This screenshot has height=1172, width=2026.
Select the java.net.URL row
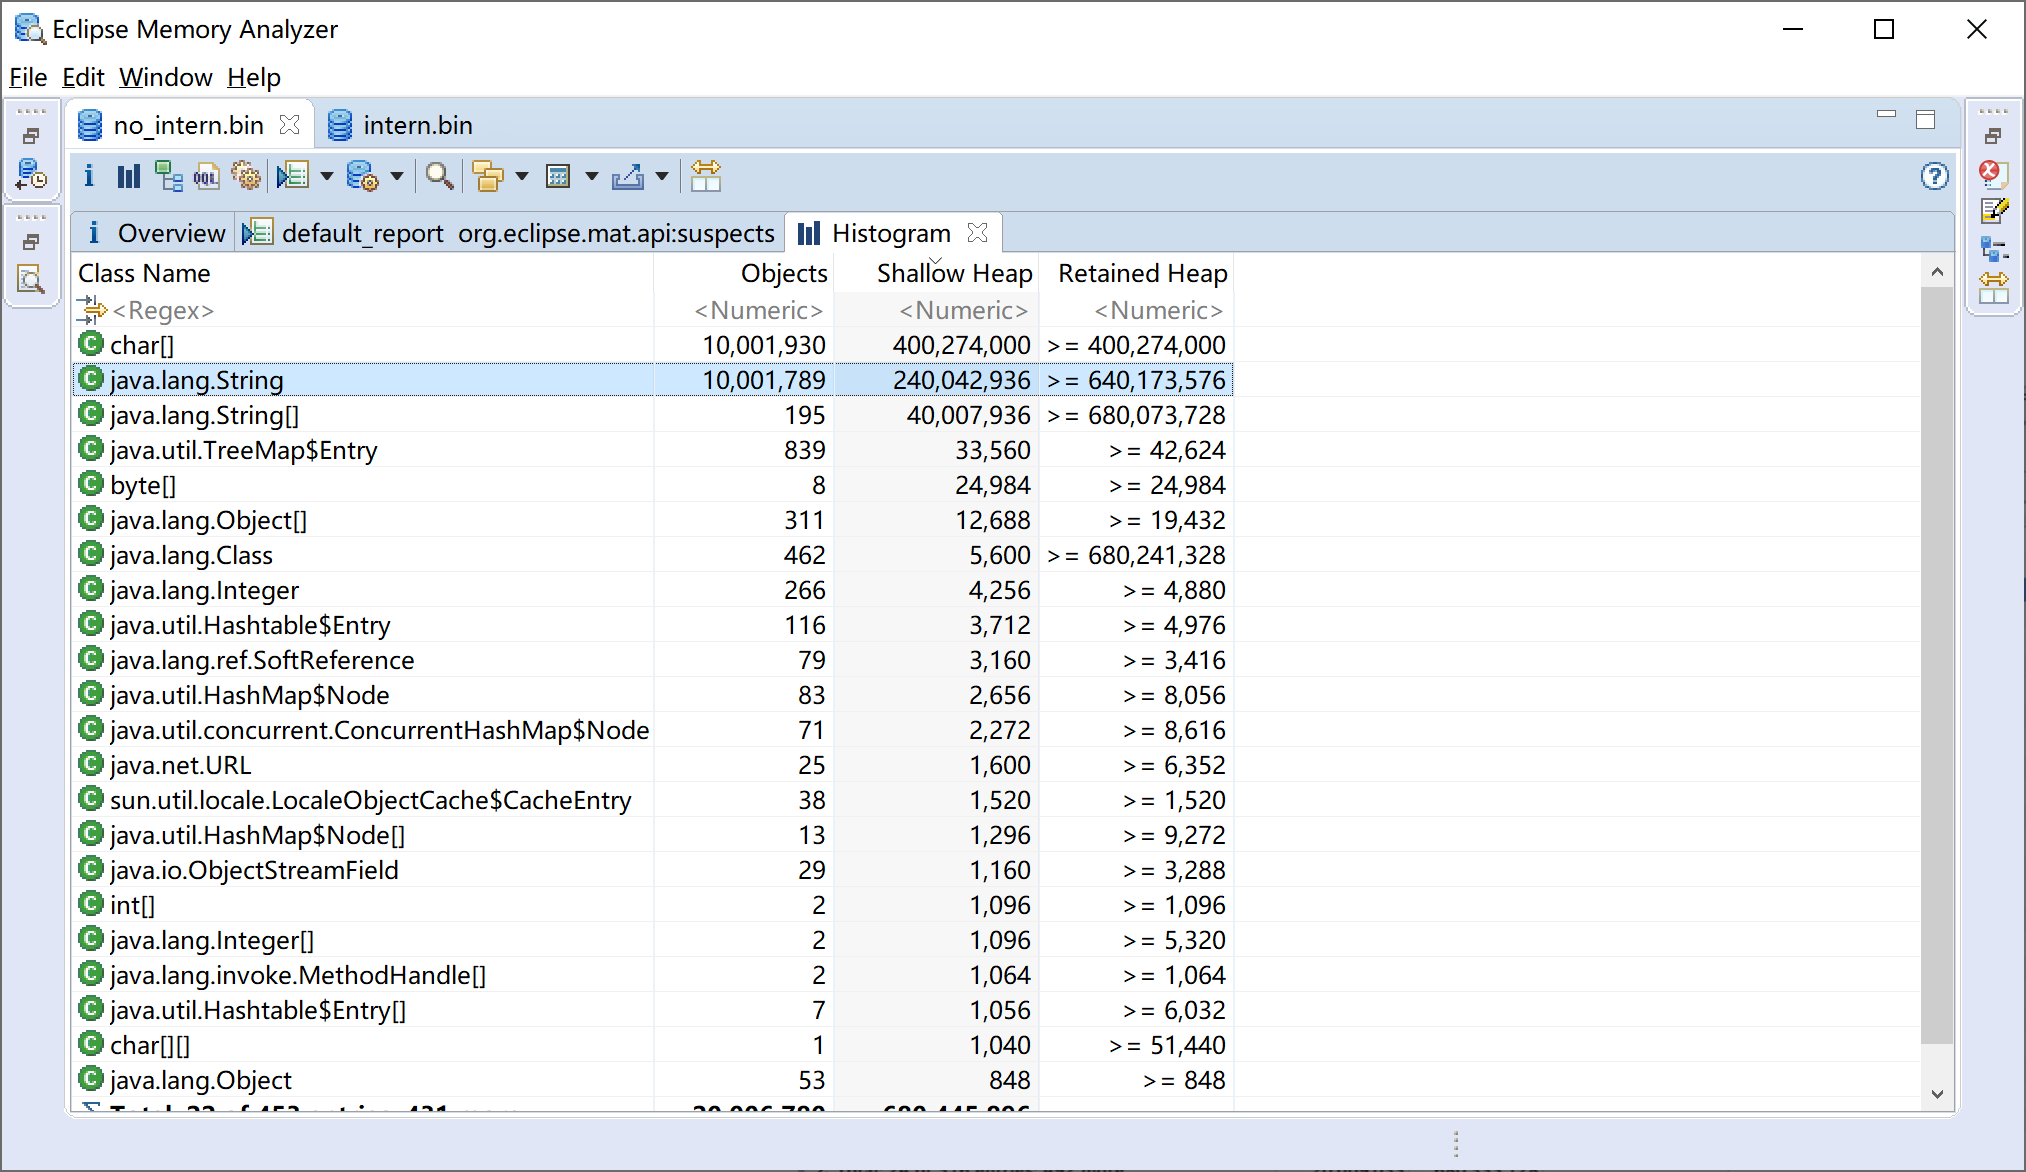tap(653, 765)
